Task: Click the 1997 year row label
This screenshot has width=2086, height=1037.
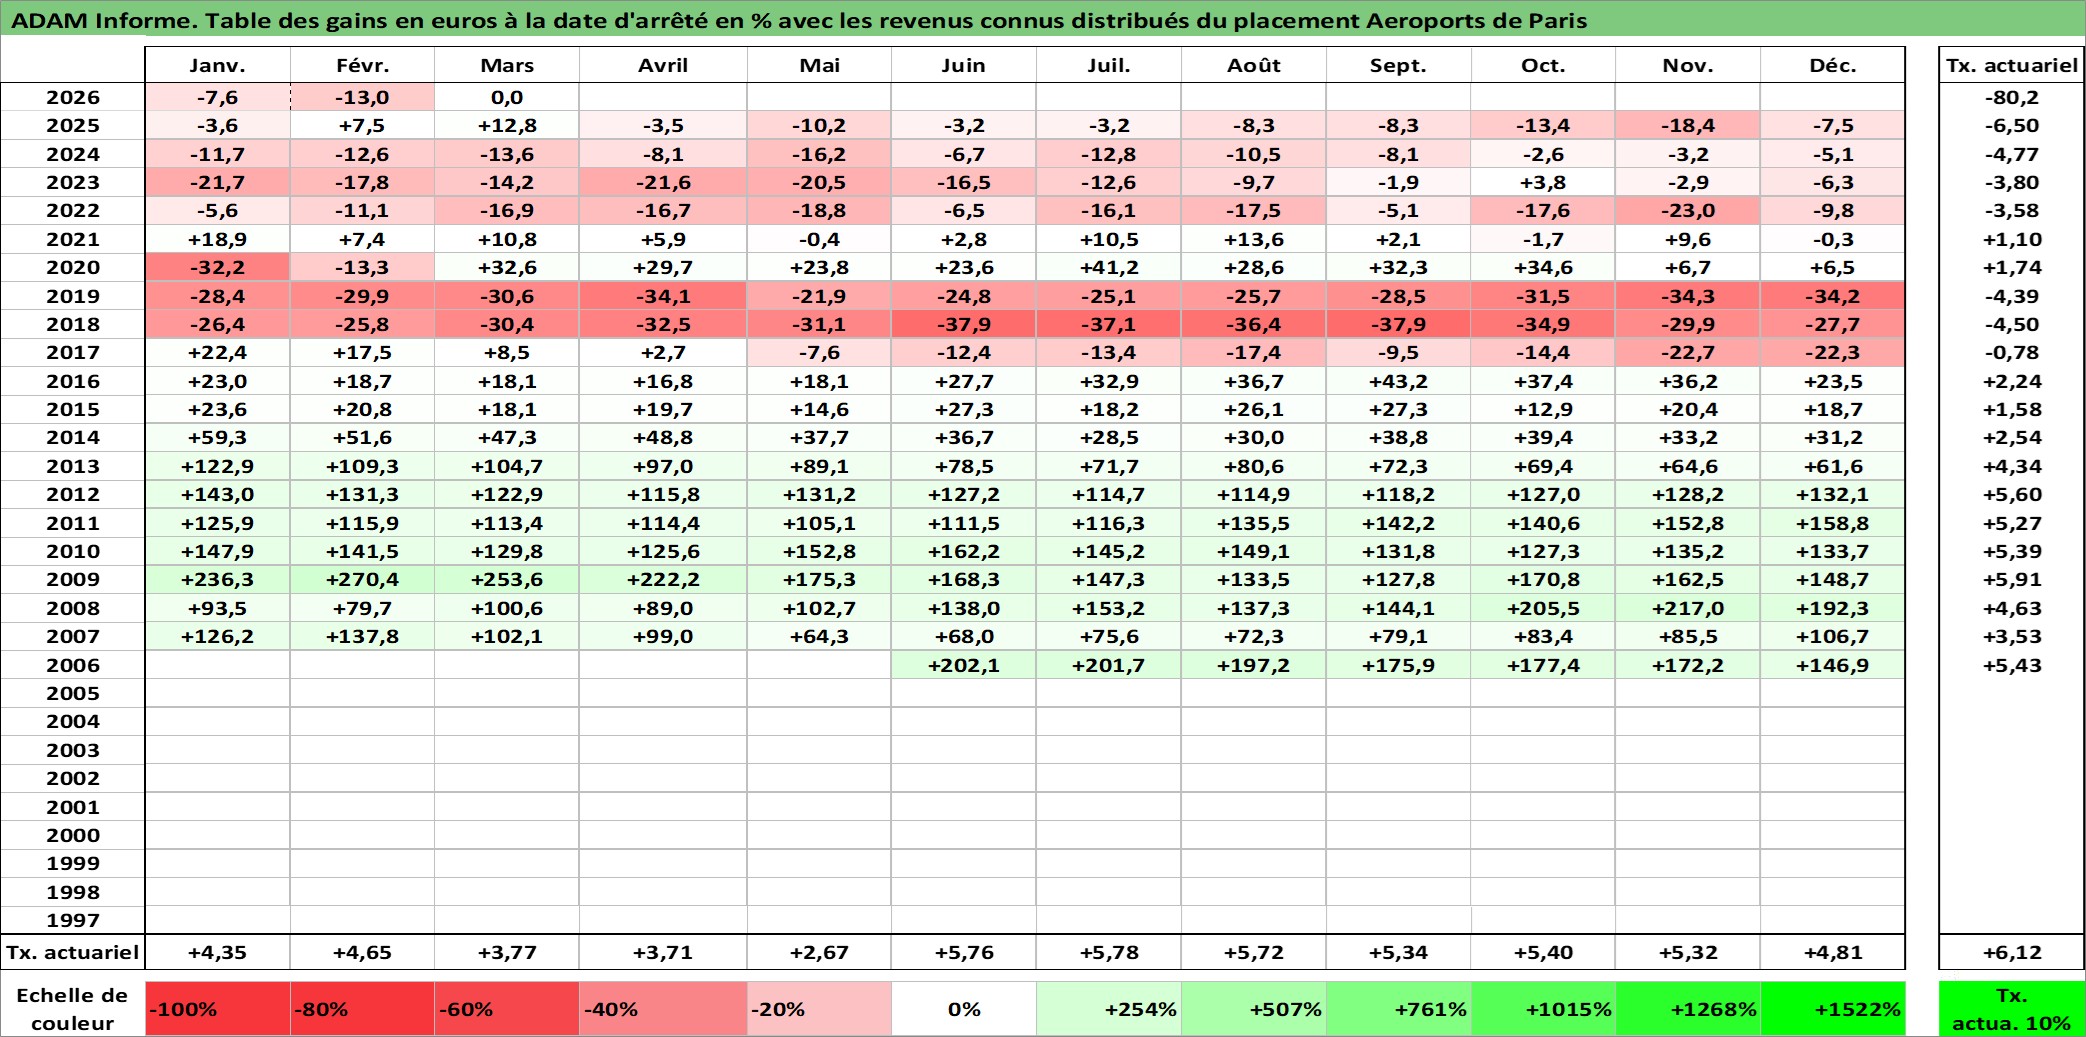Action: tap(73, 920)
